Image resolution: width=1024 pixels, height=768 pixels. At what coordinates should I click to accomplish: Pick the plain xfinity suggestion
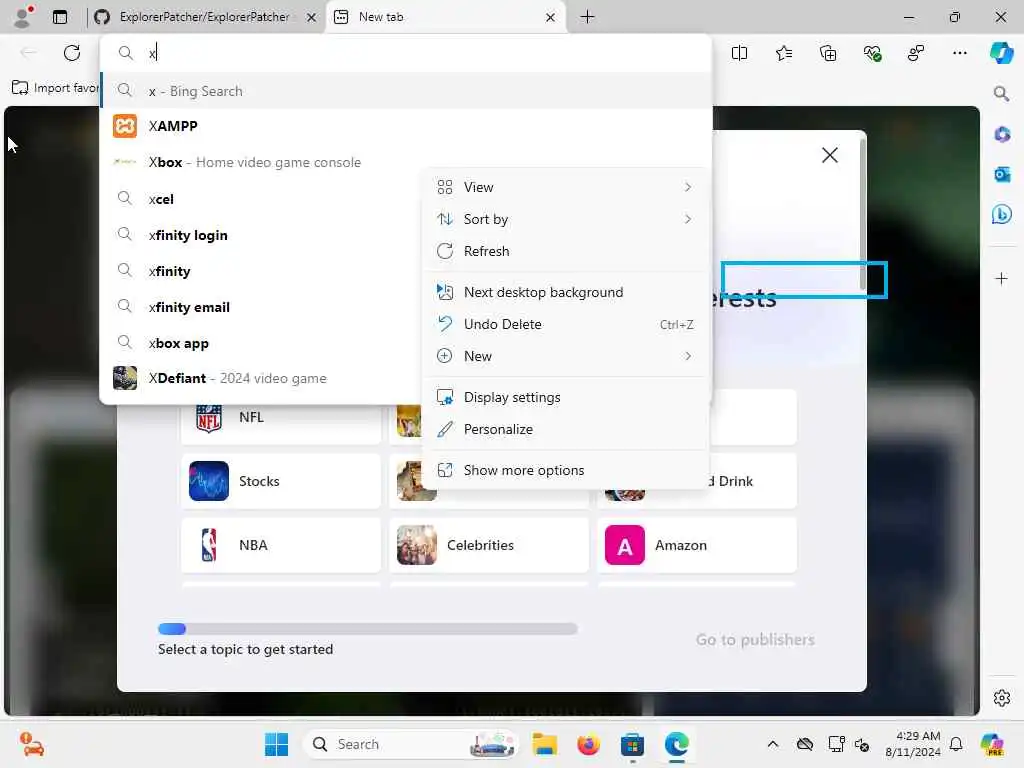coord(261,271)
